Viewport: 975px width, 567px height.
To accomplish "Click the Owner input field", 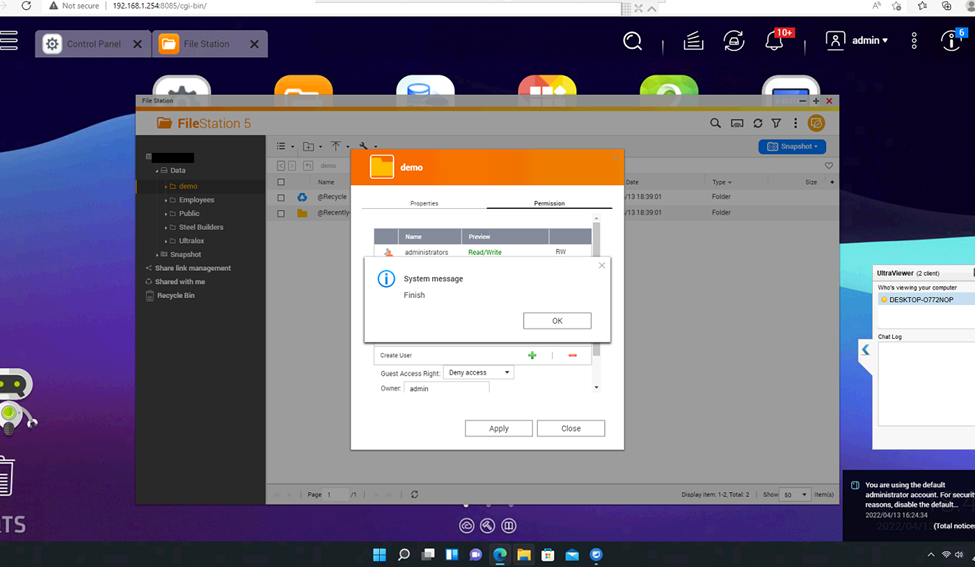I will [x=446, y=388].
